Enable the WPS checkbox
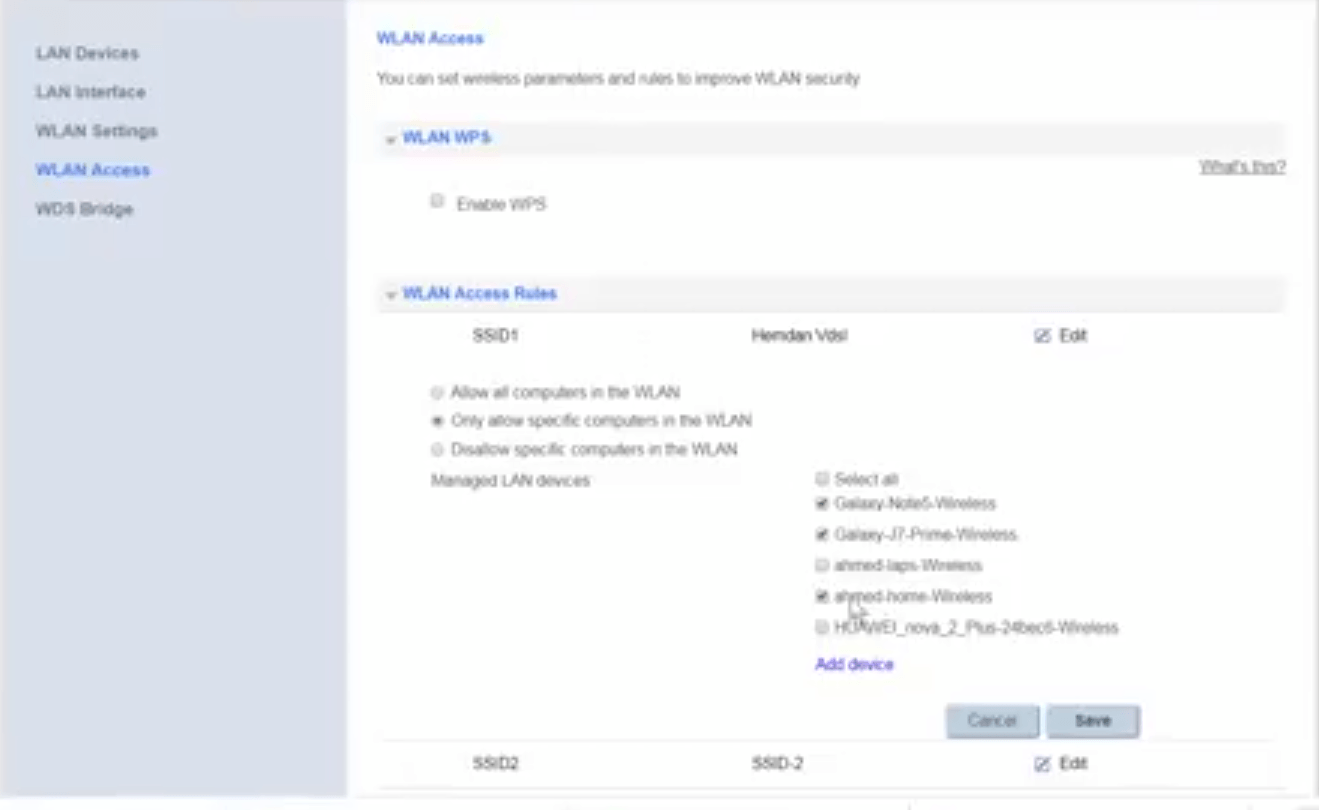This screenshot has width=1319, height=810. tap(437, 202)
